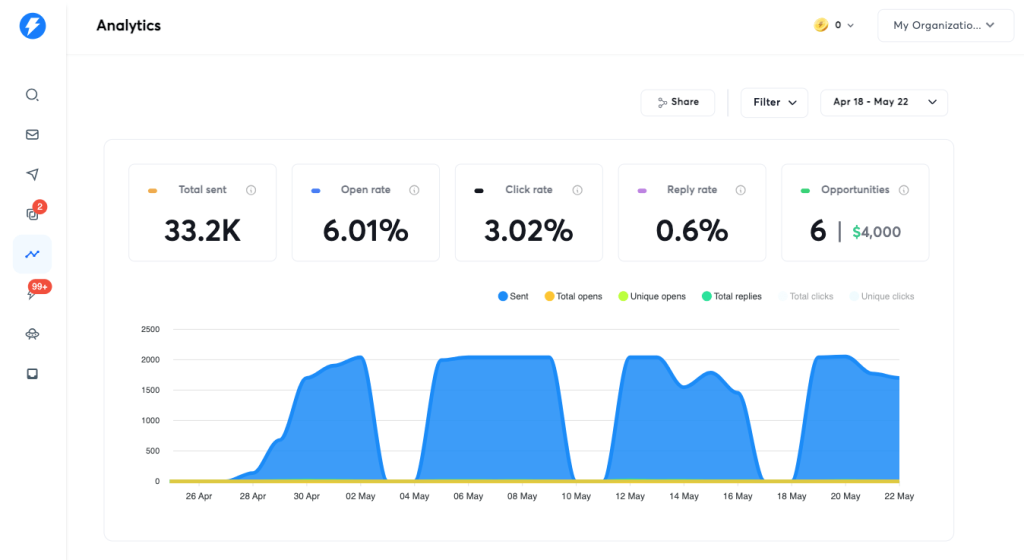
Task: Click info icon on Opportunities card
Action: pos(904,190)
